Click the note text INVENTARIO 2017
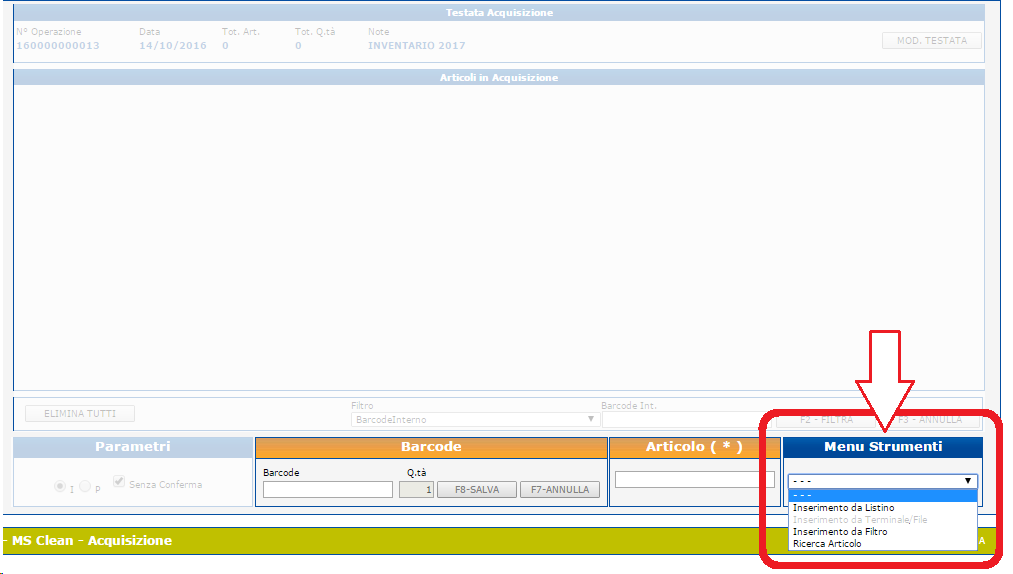The image size is (1013, 574). (x=417, y=46)
